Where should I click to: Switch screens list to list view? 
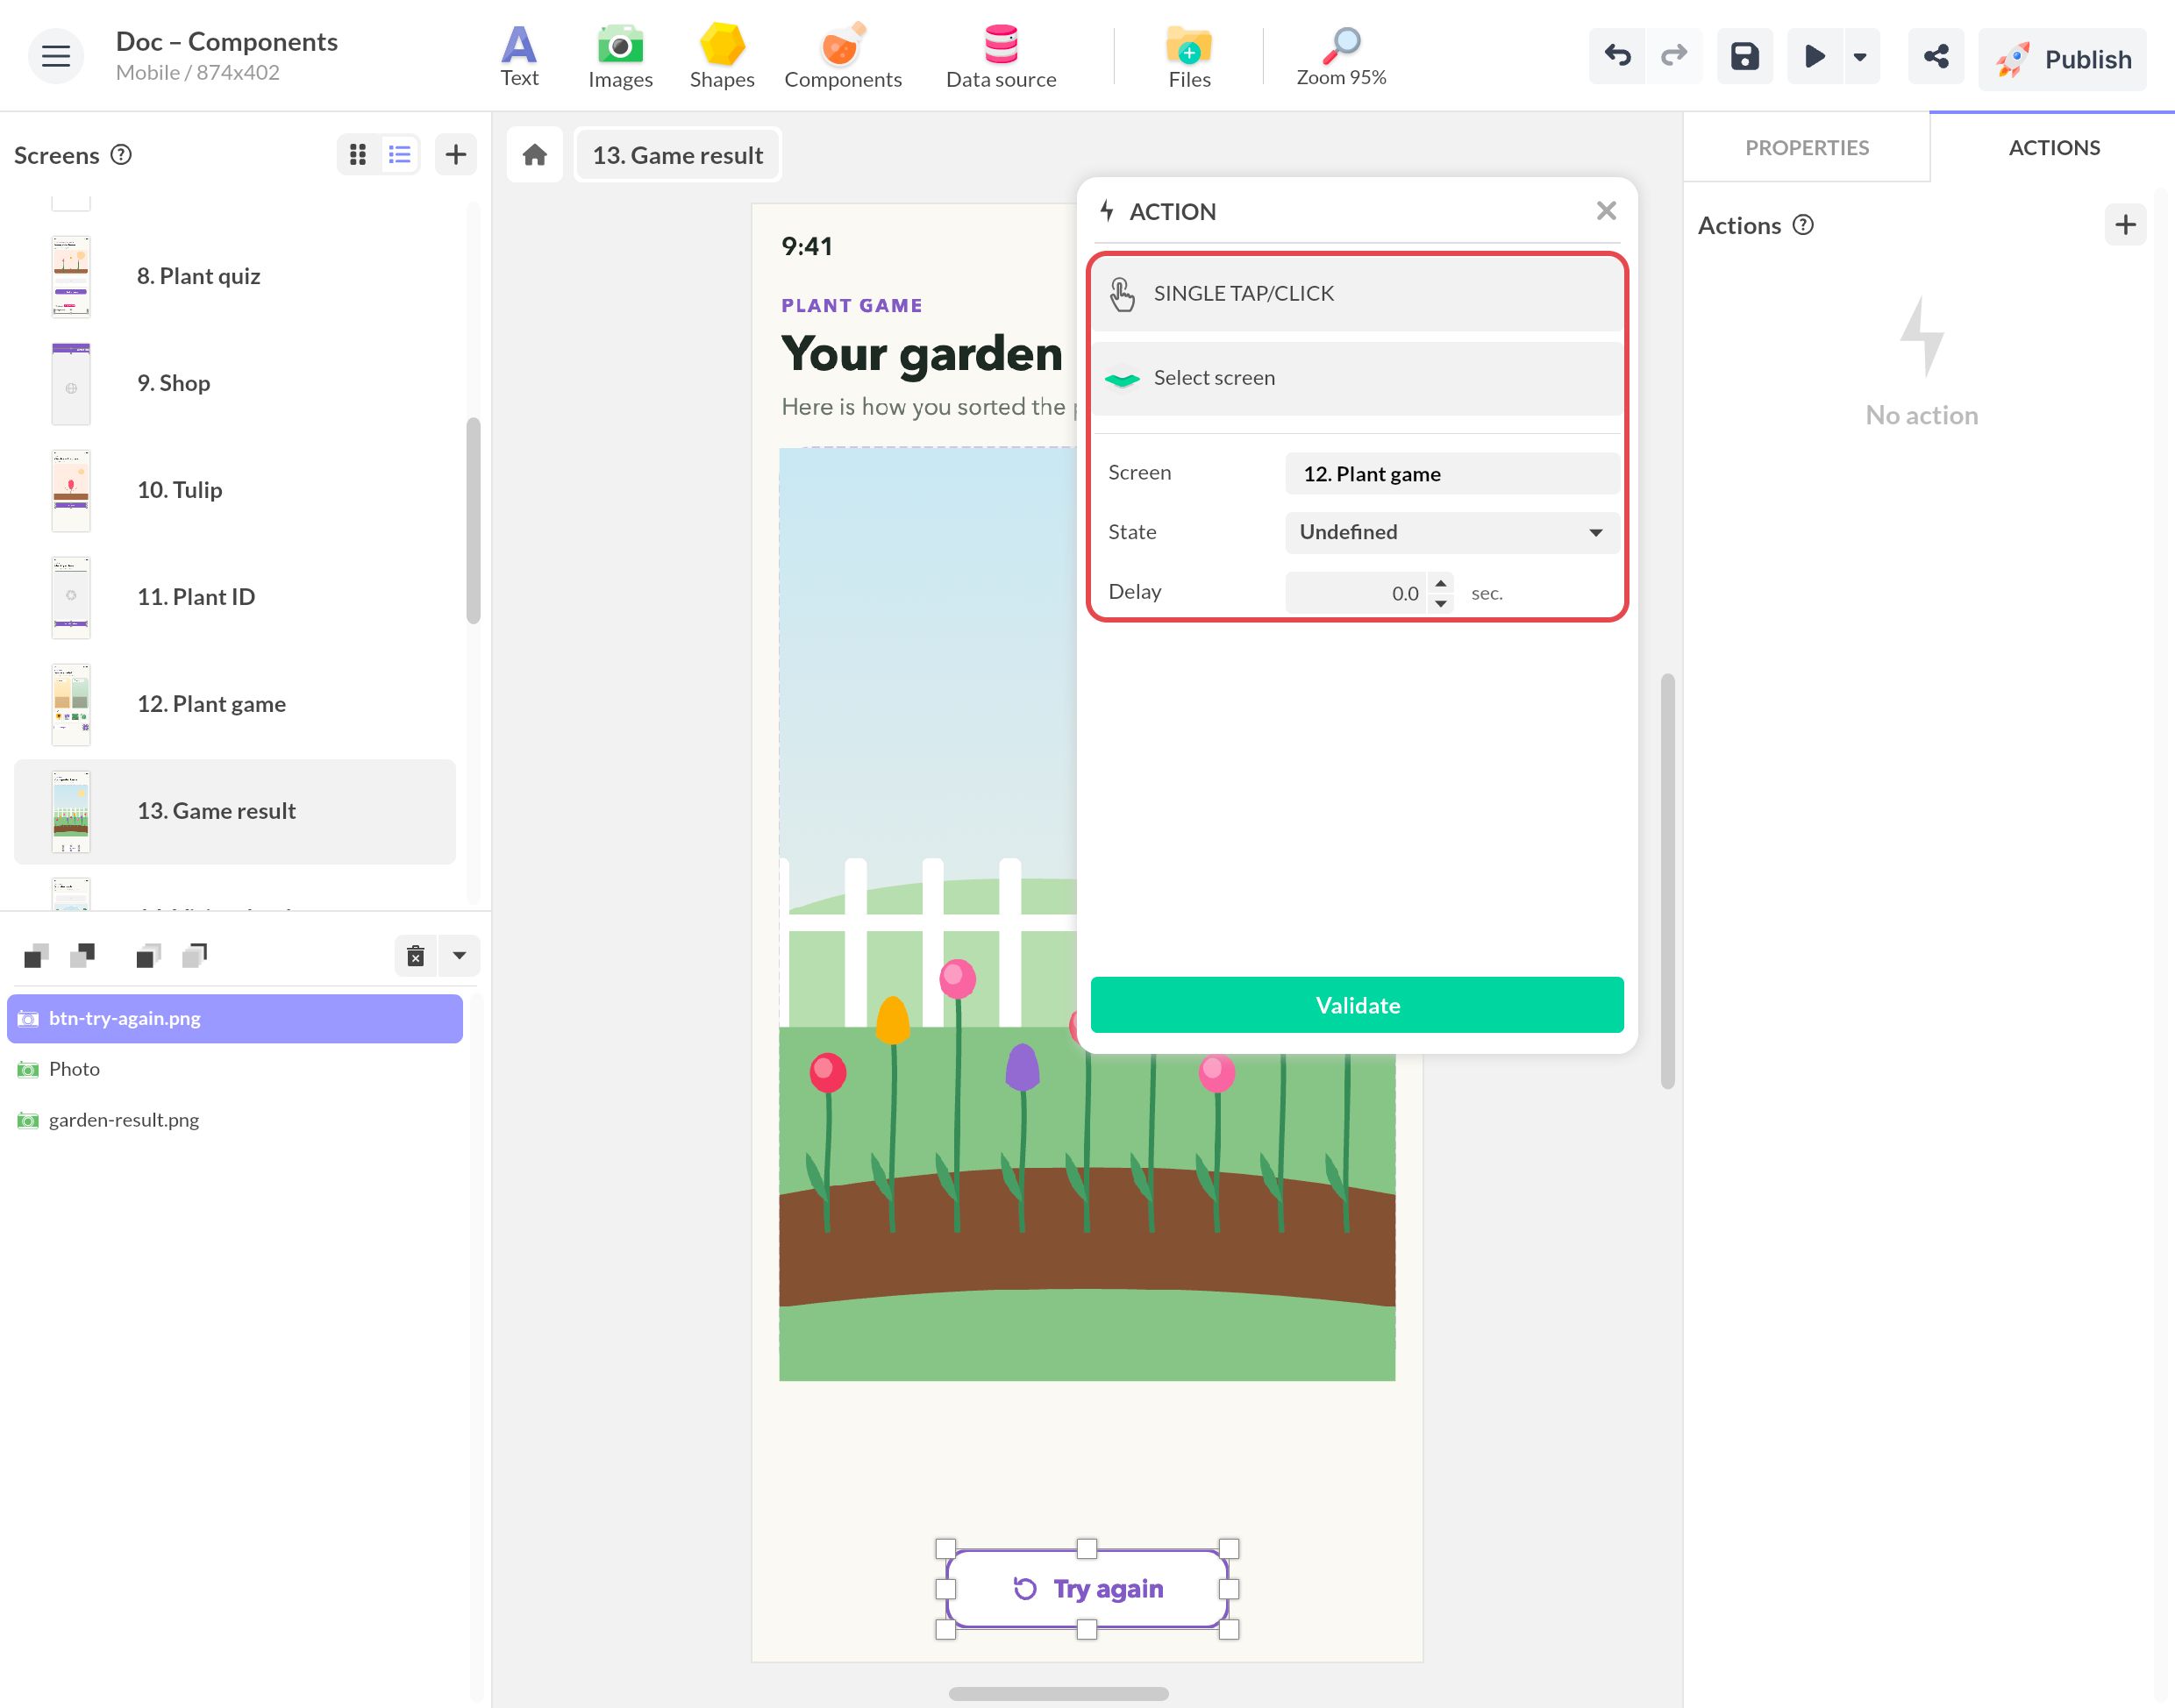tap(400, 154)
